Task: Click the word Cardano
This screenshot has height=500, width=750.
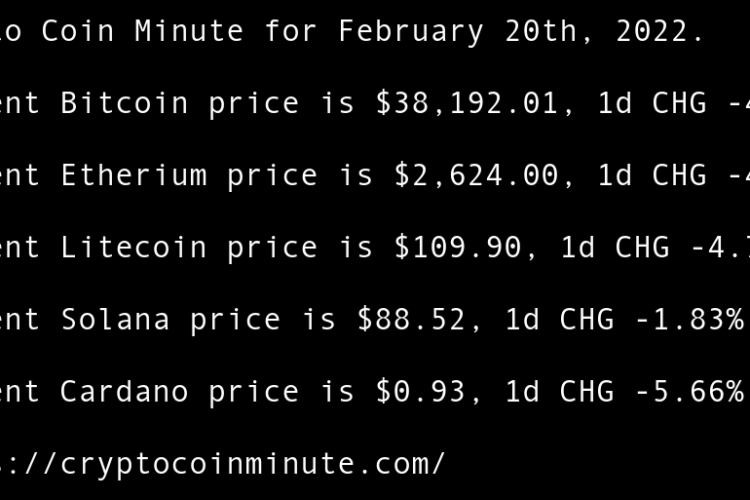Action: [x=124, y=391]
